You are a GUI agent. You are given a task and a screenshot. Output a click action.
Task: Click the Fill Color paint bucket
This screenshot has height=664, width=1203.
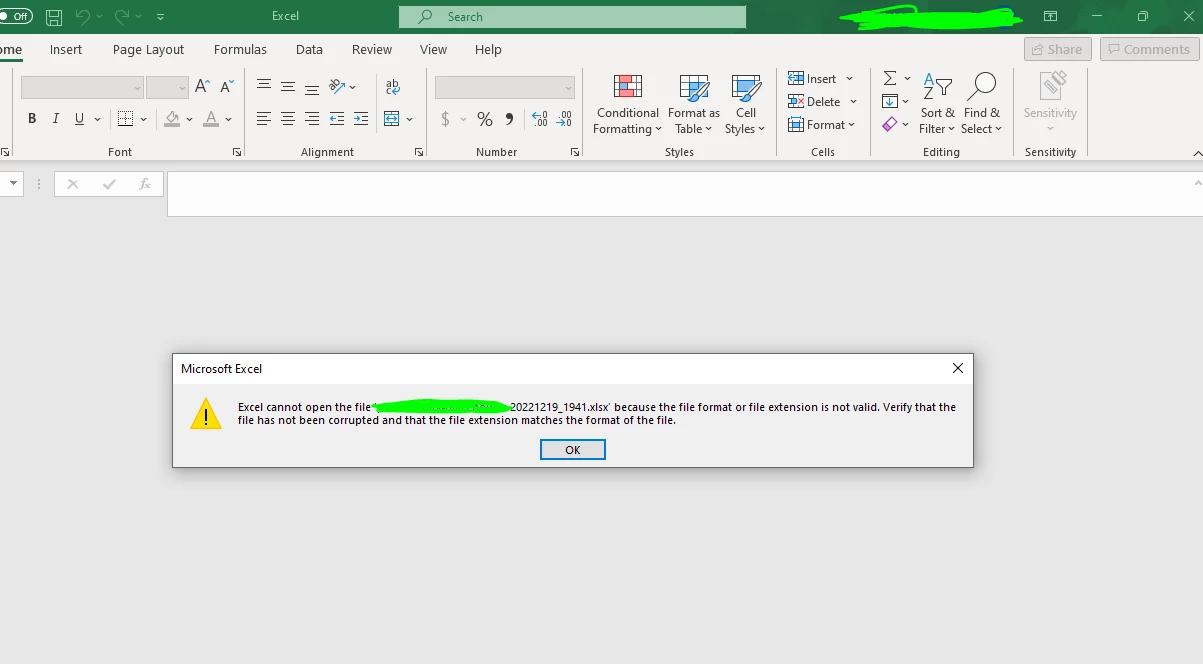coord(172,119)
